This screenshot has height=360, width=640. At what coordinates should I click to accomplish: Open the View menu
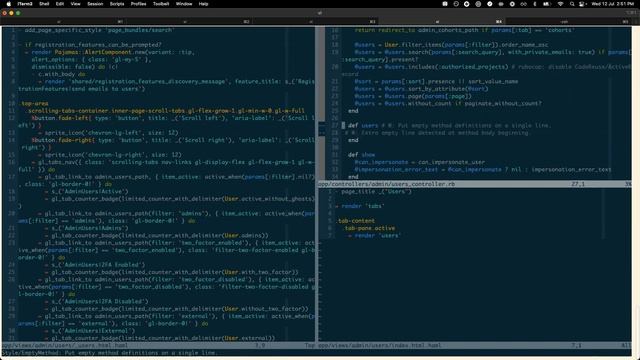(76, 4)
